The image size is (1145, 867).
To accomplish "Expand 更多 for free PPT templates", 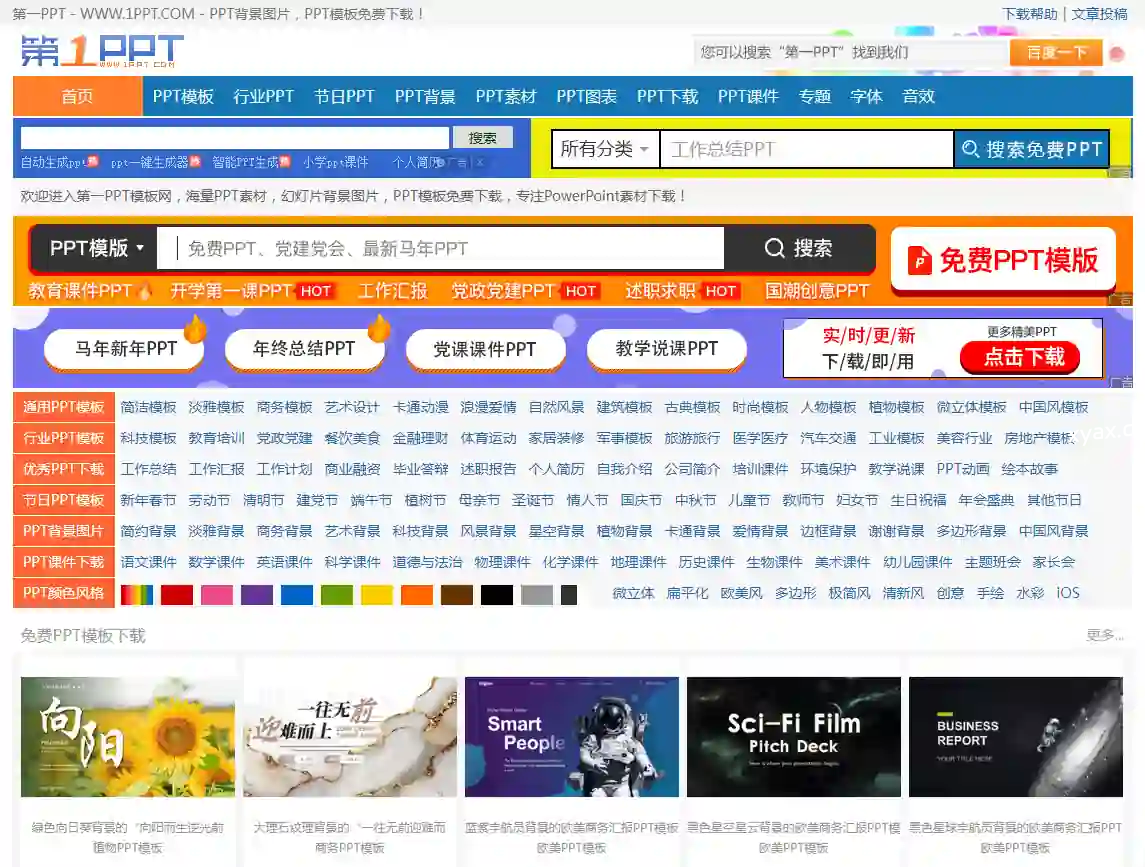I will pyautogui.click(x=1104, y=635).
